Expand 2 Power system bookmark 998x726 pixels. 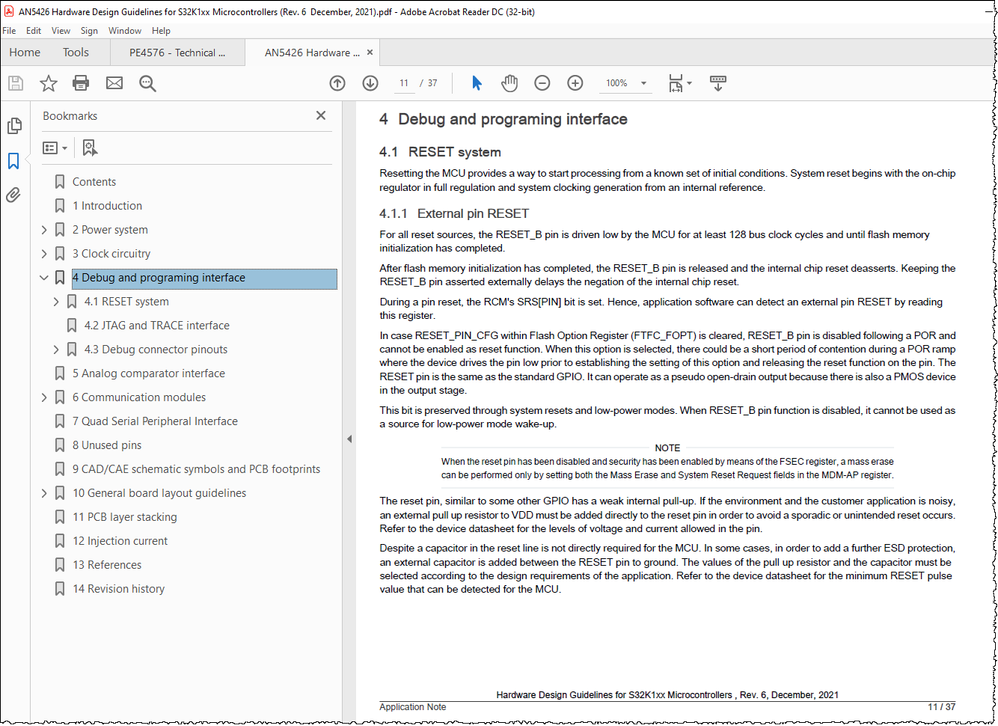44,230
